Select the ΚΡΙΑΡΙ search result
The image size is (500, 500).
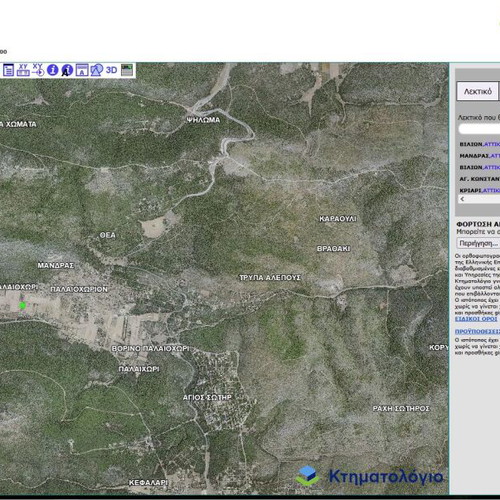click(x=479, y=190)
